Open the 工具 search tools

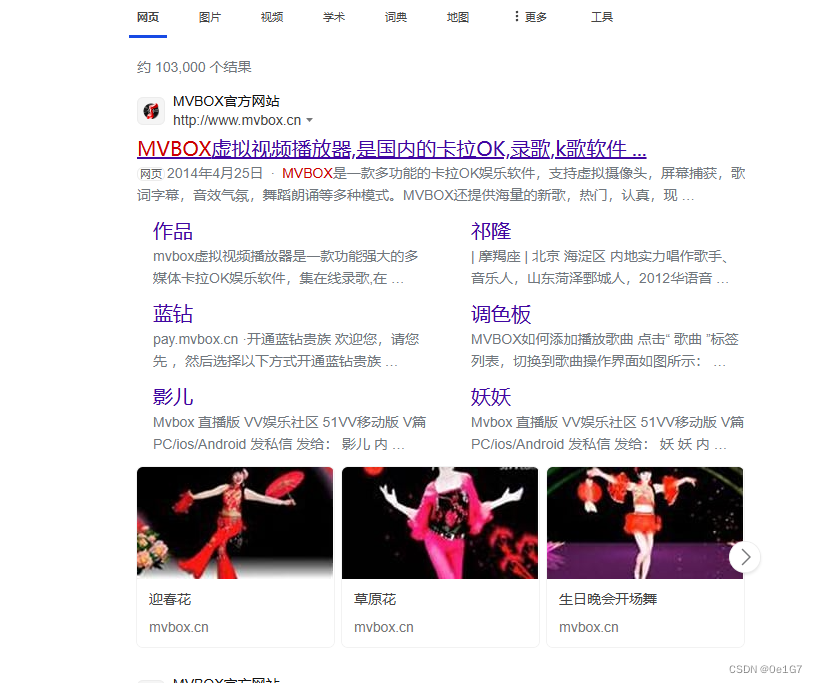click(602, 17)
